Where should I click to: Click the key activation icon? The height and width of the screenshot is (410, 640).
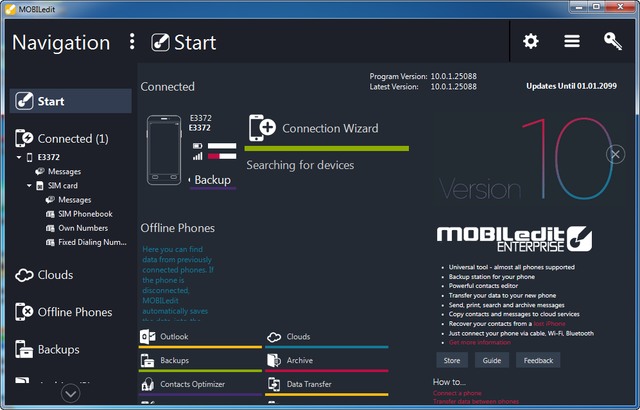point(613,42)
